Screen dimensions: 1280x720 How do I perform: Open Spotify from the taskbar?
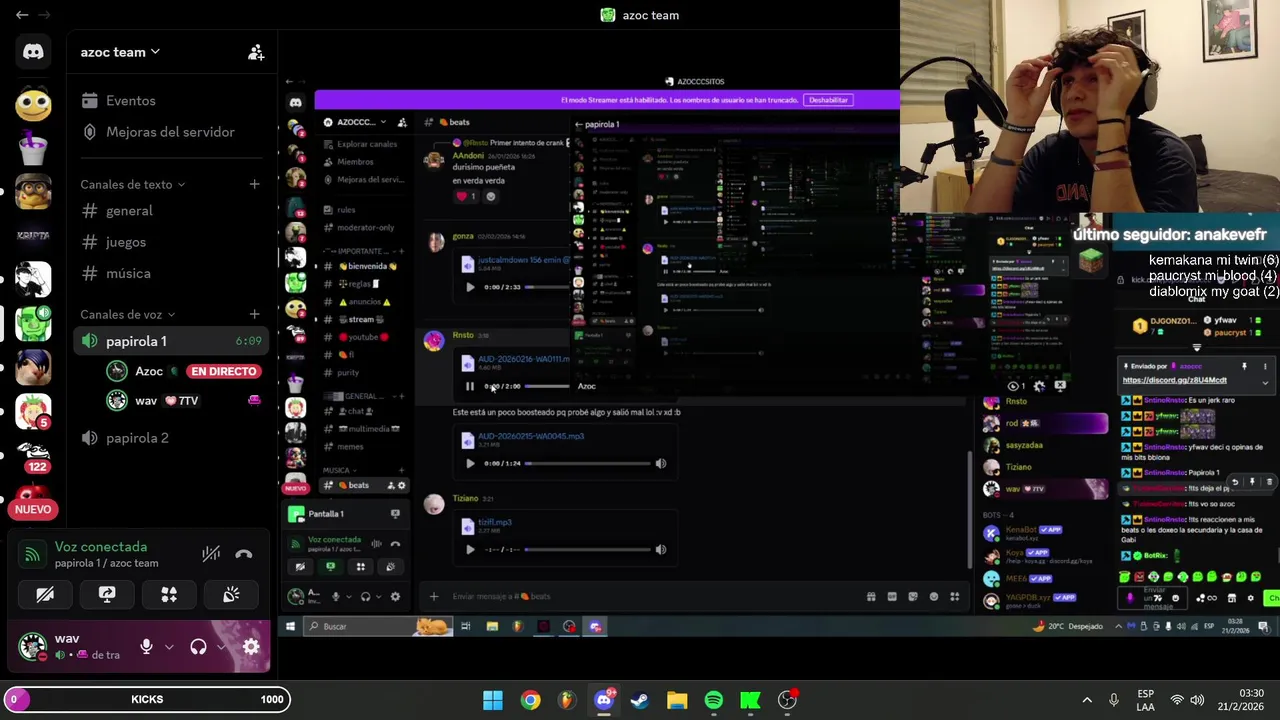tap(714, 700)
